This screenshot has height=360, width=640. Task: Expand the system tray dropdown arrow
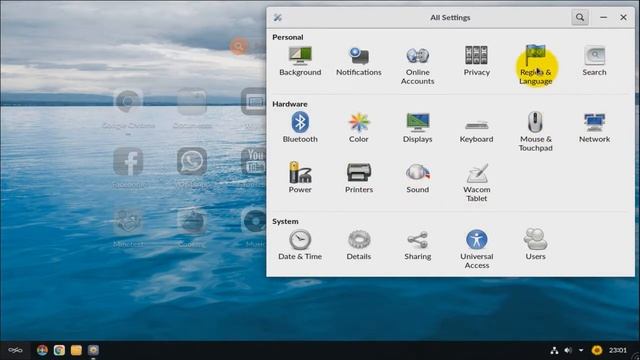[581, 350]
